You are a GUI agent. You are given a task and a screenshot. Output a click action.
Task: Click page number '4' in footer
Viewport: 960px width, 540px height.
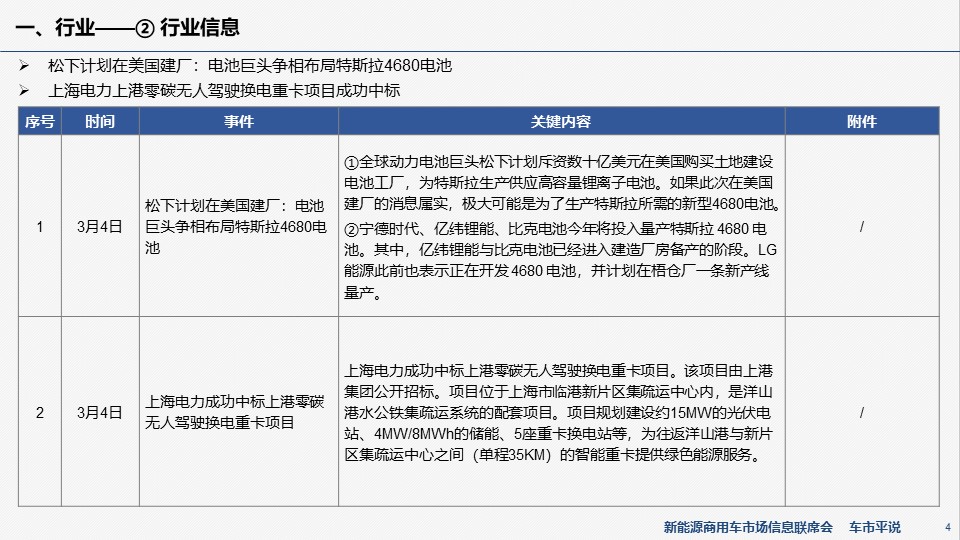pyautogui.click(x=948, y=527)
